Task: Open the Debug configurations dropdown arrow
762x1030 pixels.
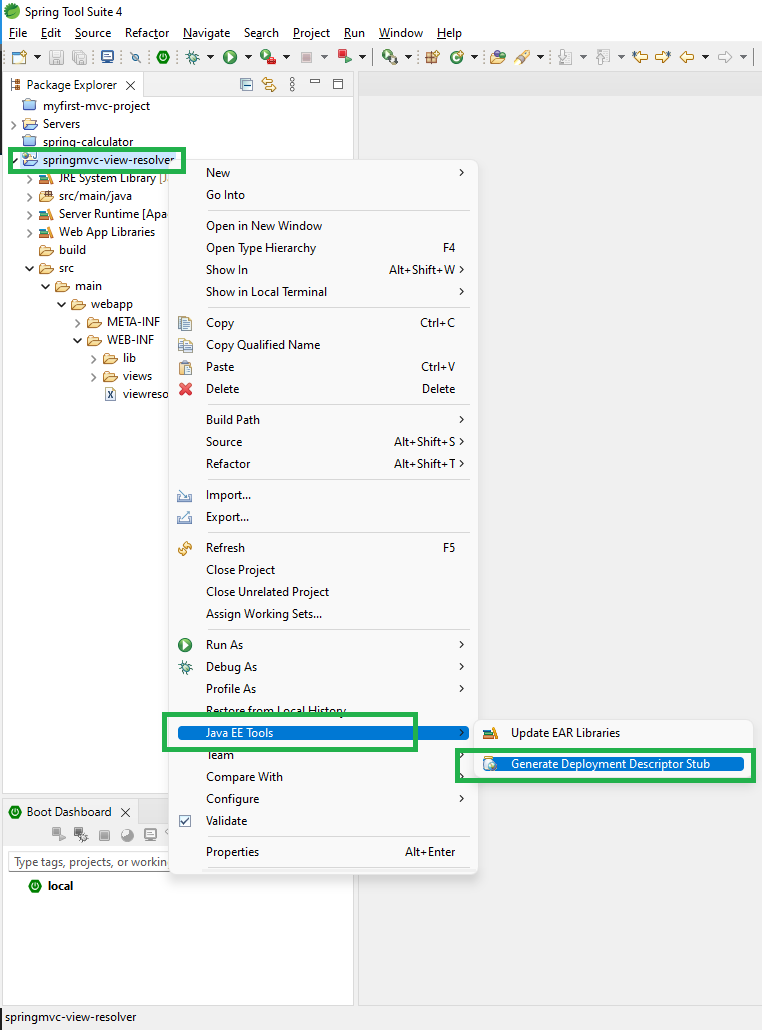Action: (210, 57)
